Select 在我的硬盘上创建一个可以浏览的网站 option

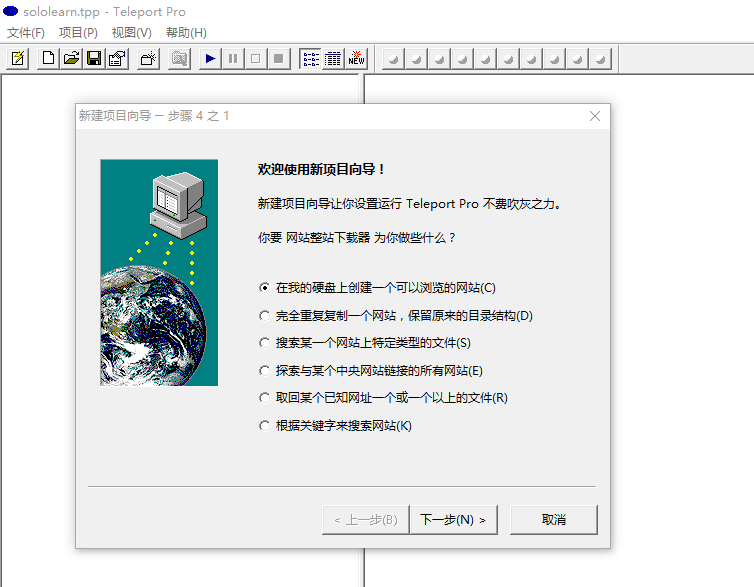pos(377,287)
